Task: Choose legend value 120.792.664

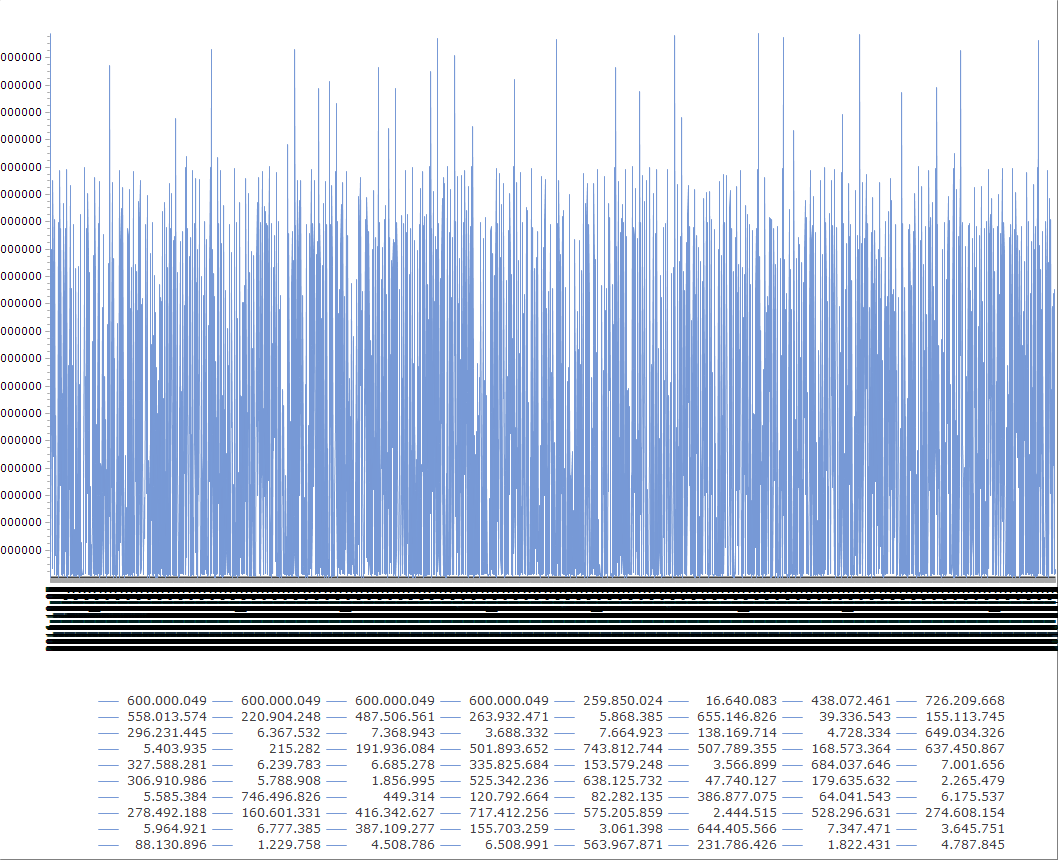Action: click(x=509, y=797)
